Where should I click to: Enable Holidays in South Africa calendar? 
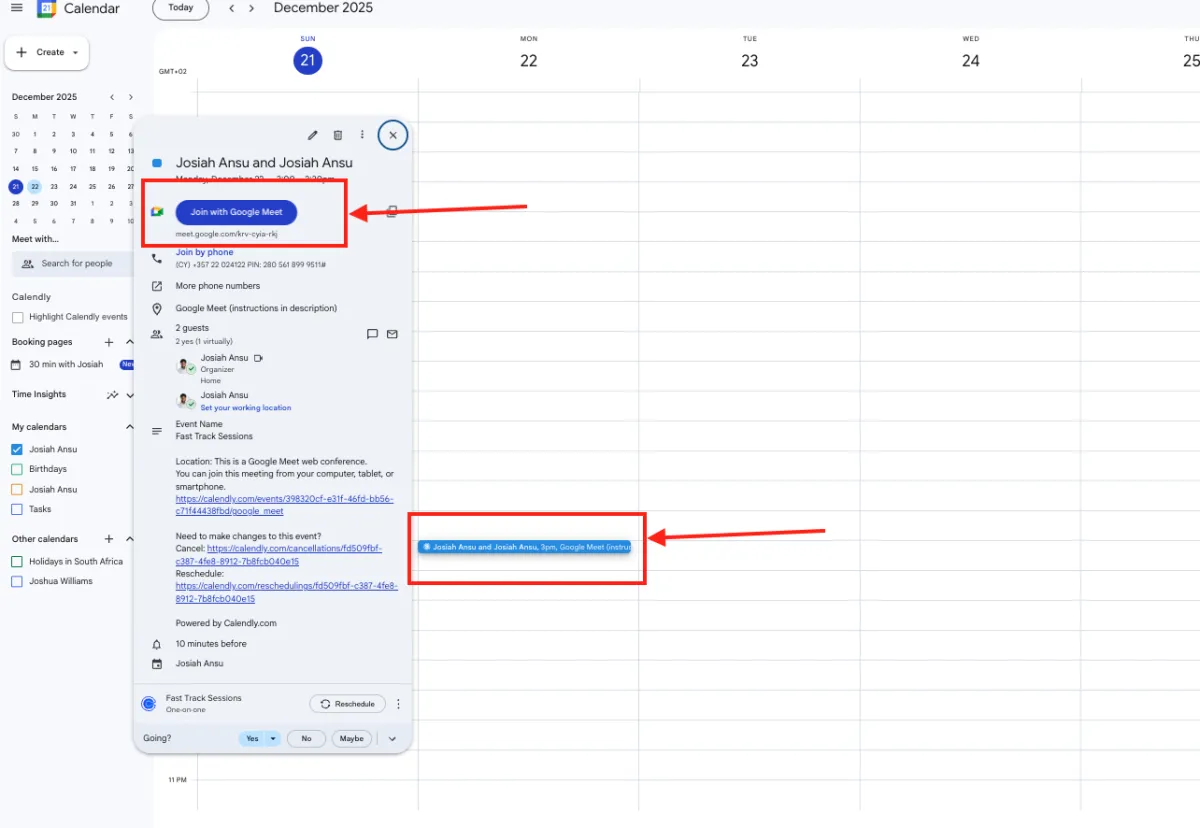[17, 562]
